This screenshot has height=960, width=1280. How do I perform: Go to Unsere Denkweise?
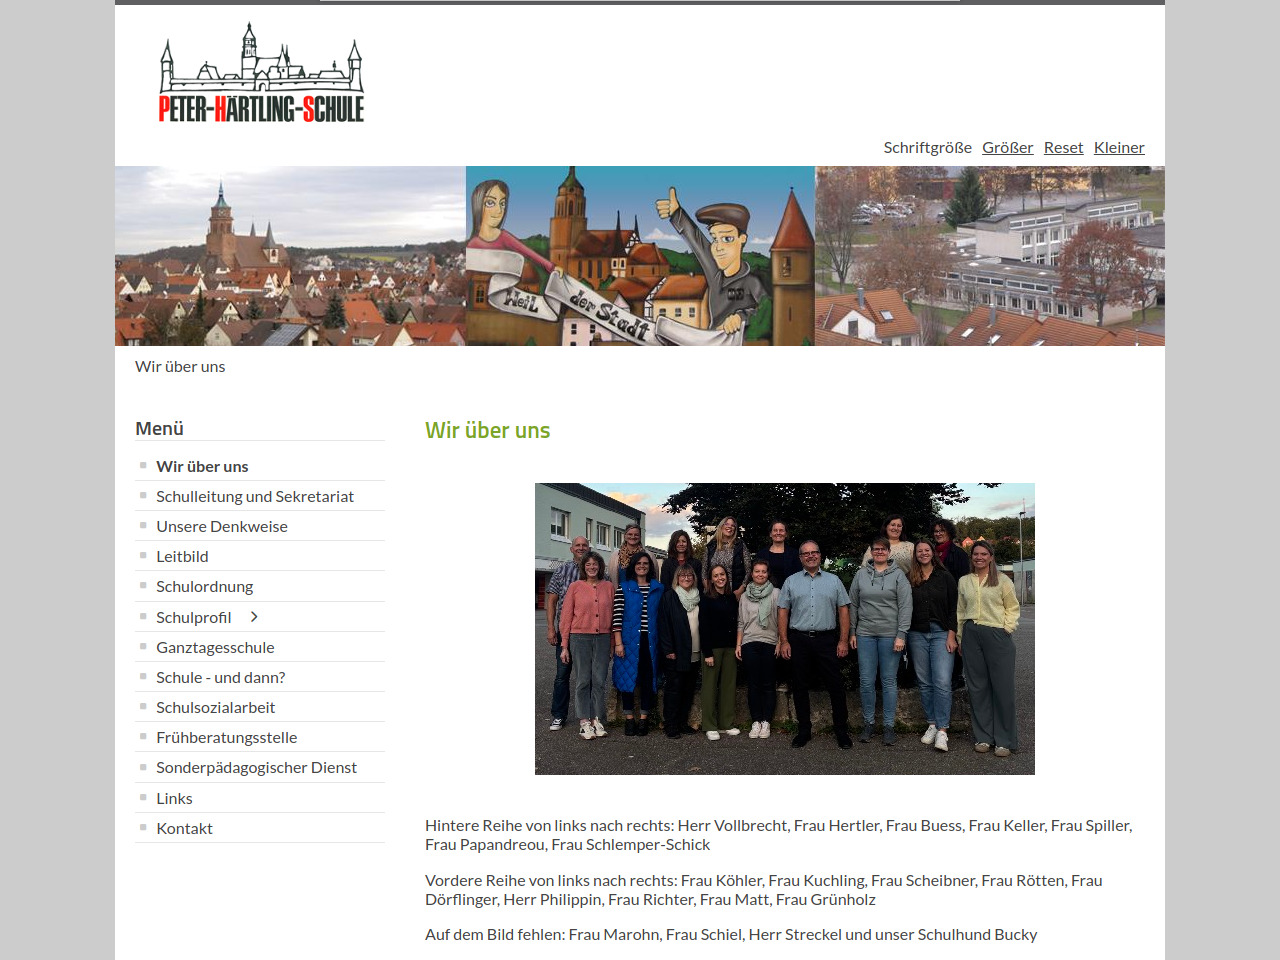coord(222,526)
